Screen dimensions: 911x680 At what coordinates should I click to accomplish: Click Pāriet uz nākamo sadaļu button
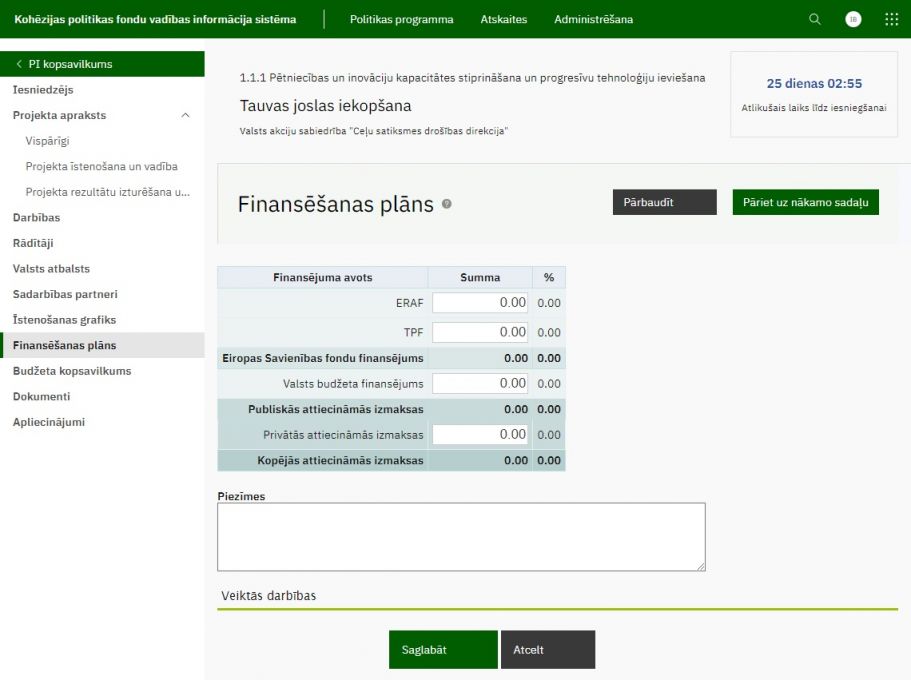[805, 202]
